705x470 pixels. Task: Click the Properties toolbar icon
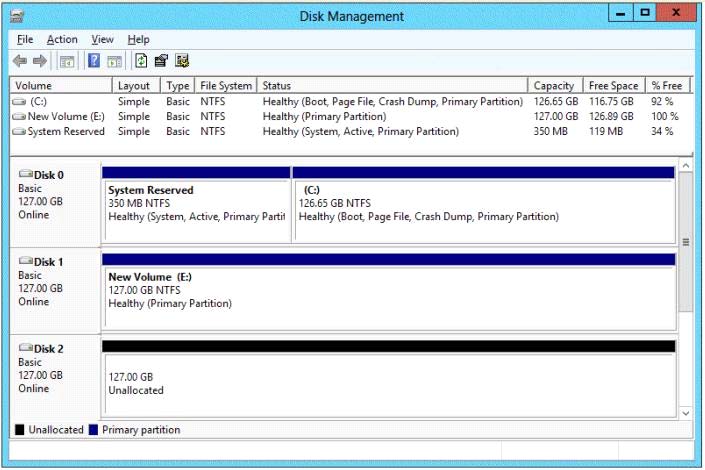[161, 61]
